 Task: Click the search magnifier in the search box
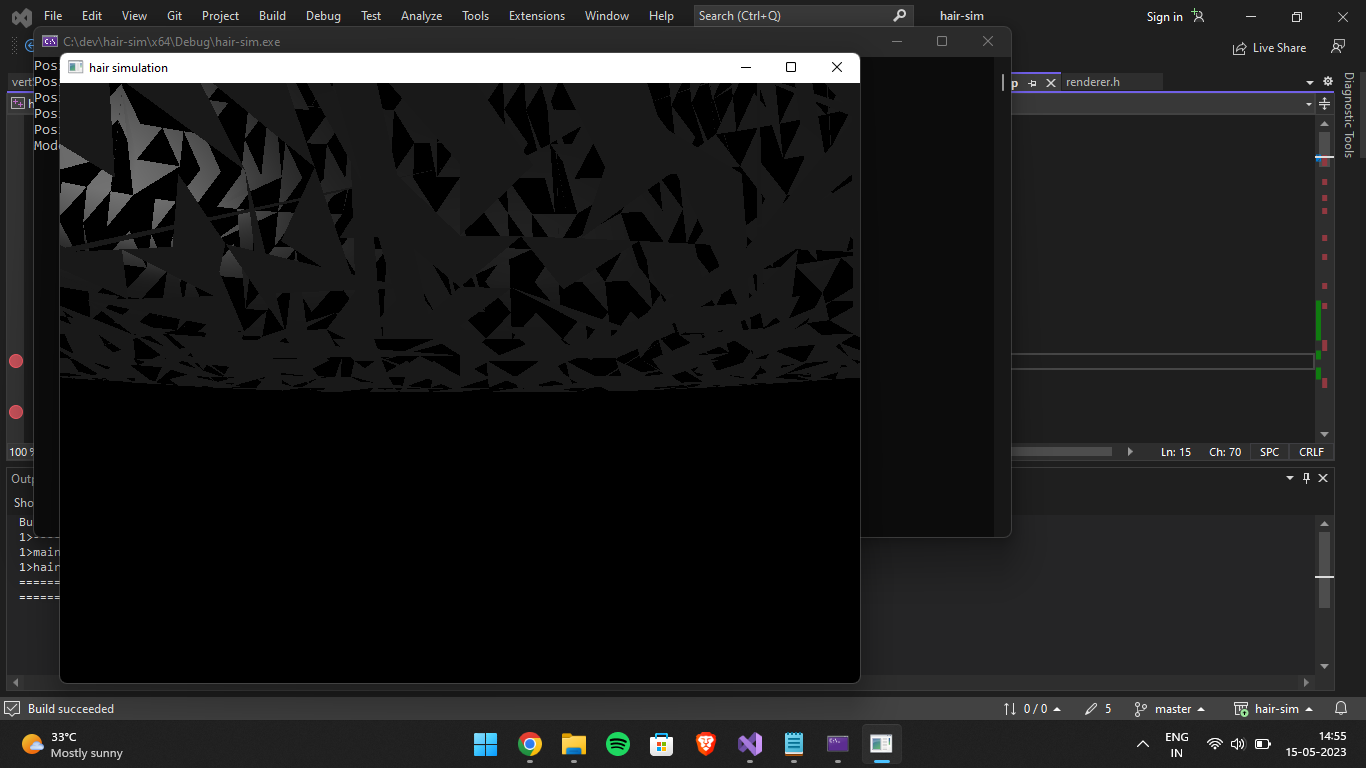pyautogui.click(x=897, y=16)
